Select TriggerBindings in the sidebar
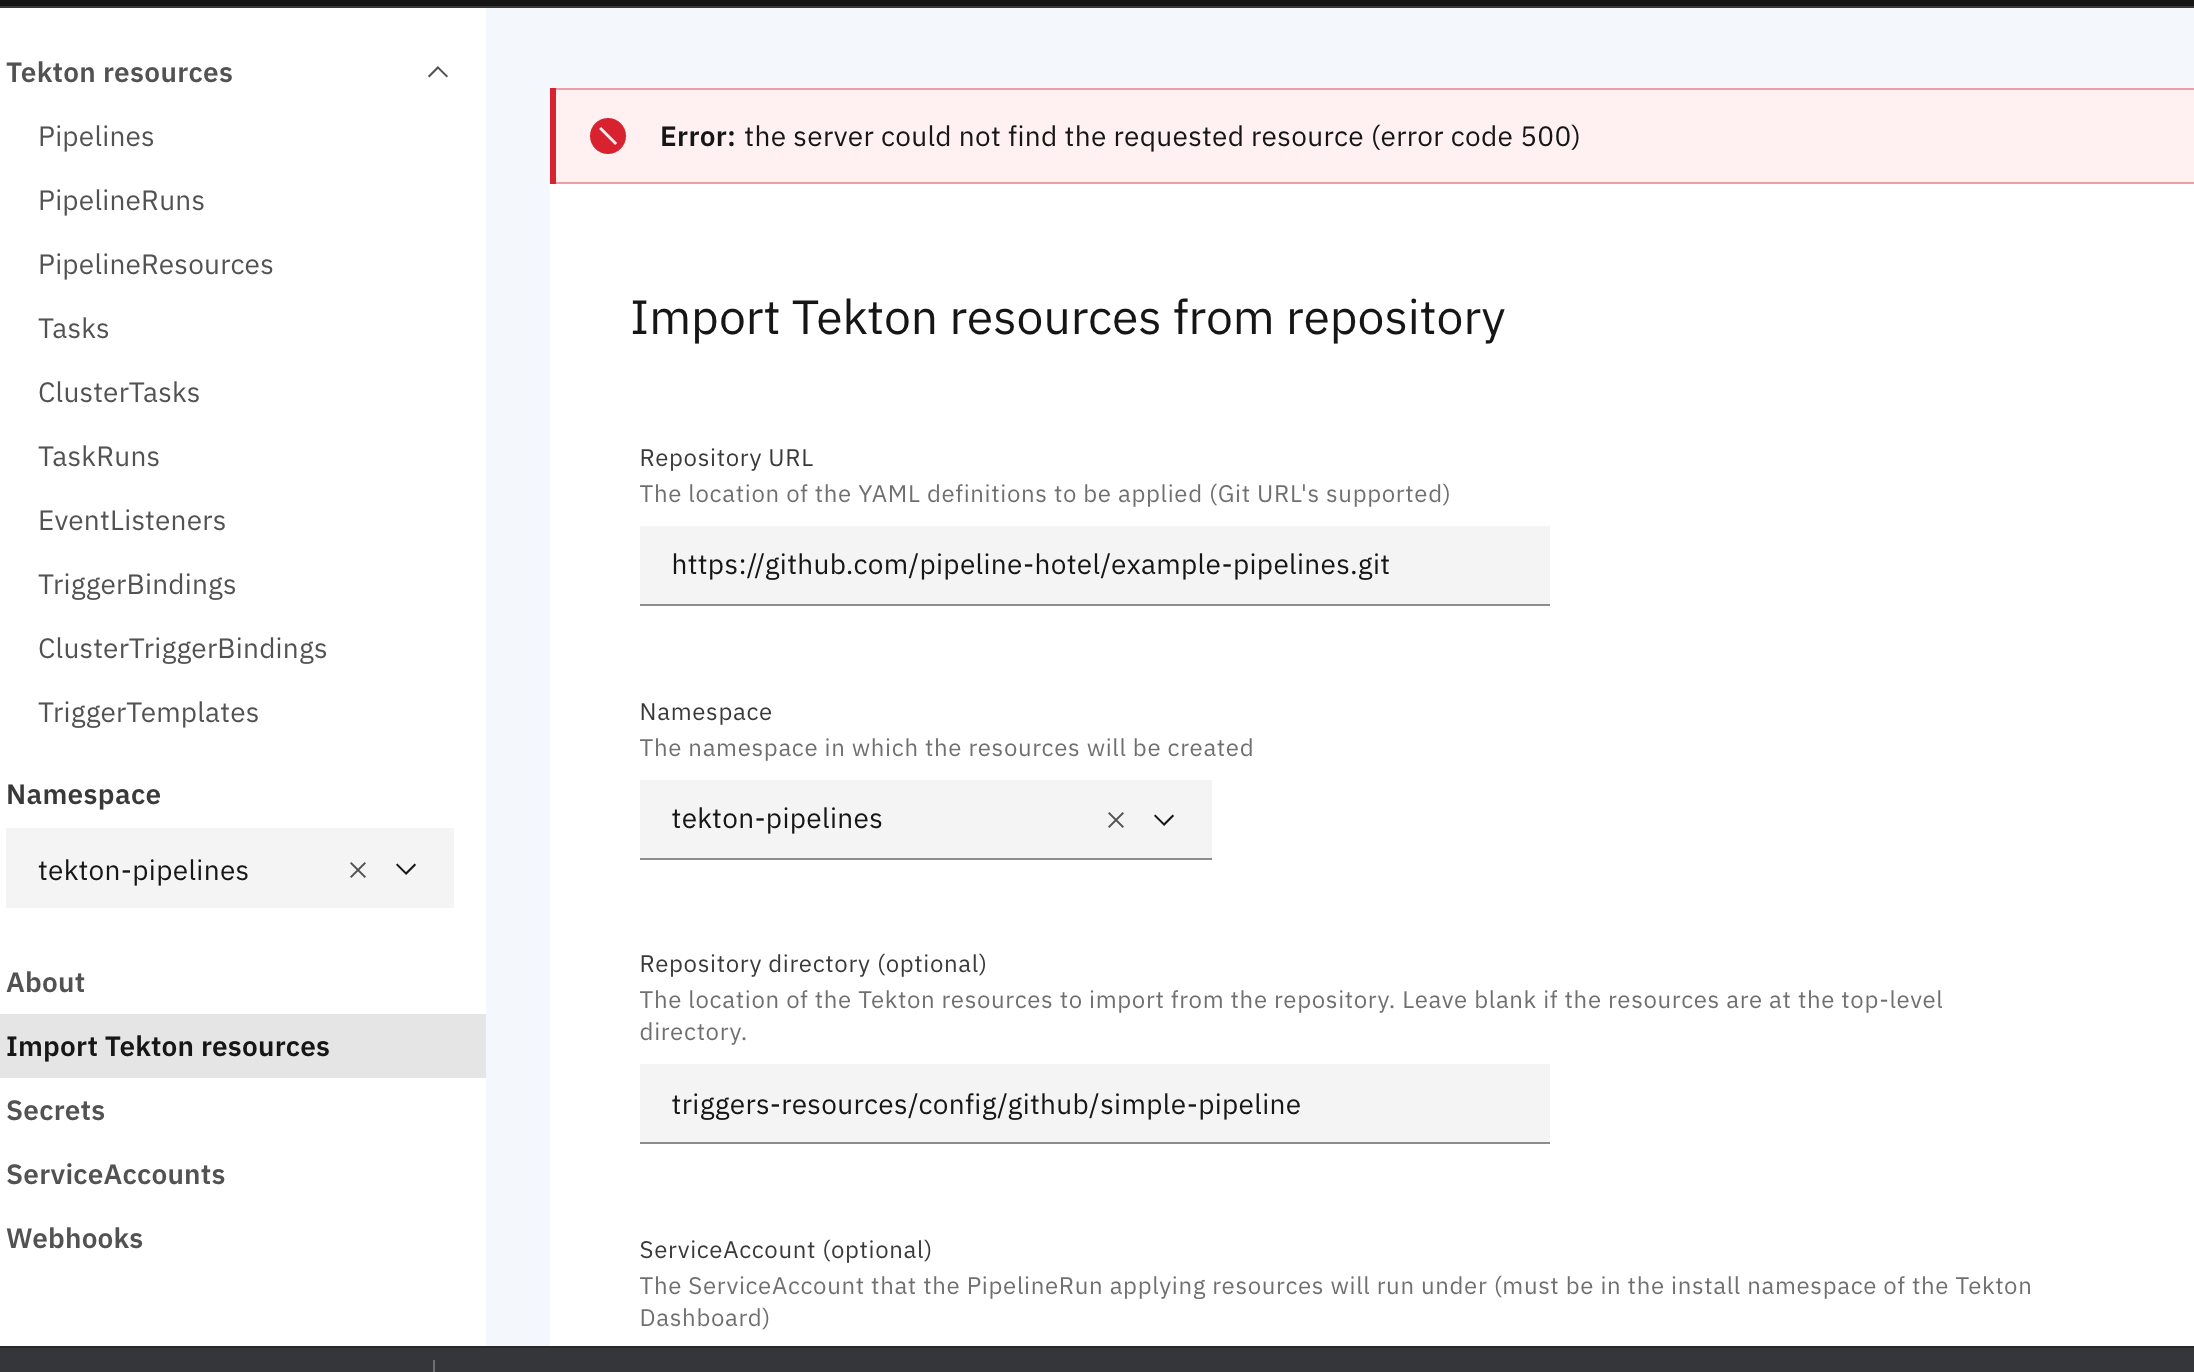The image size is (2194, 1372). [x=137, y=584]
